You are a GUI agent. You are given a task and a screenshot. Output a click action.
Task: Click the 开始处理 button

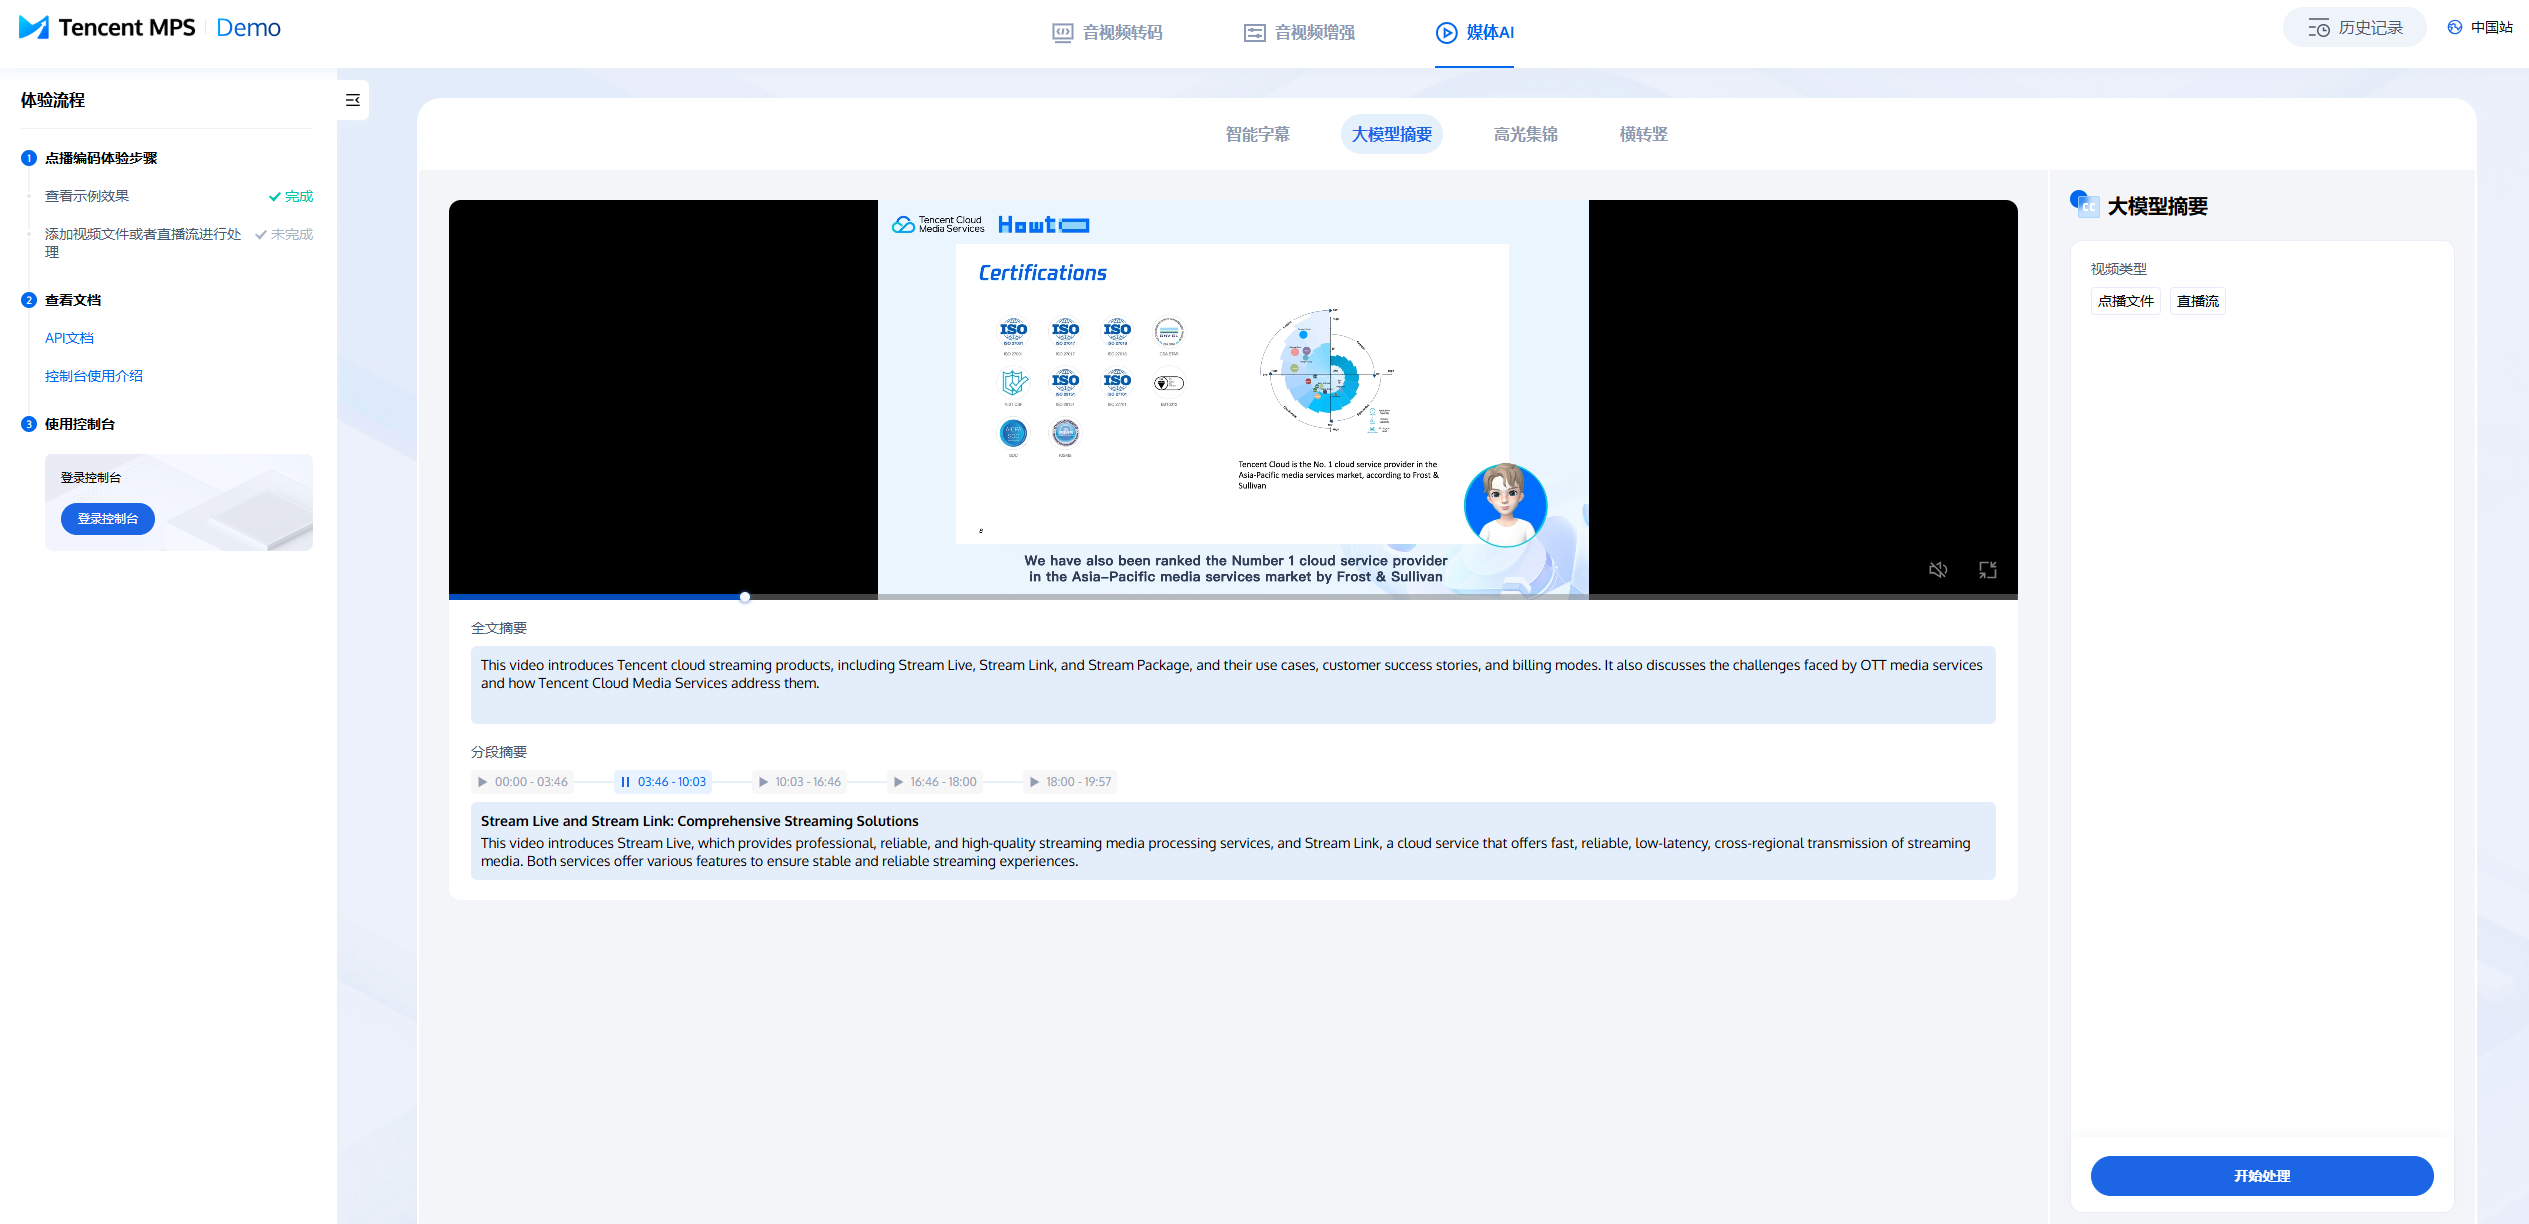(x=2261, y=1176)
